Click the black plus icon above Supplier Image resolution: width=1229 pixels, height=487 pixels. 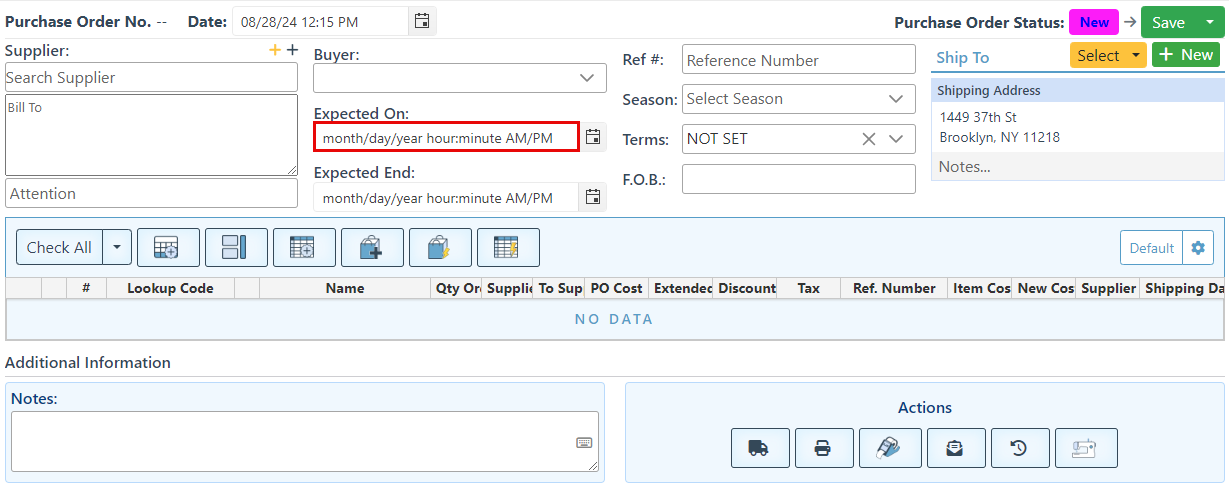[x=292, y=50]
